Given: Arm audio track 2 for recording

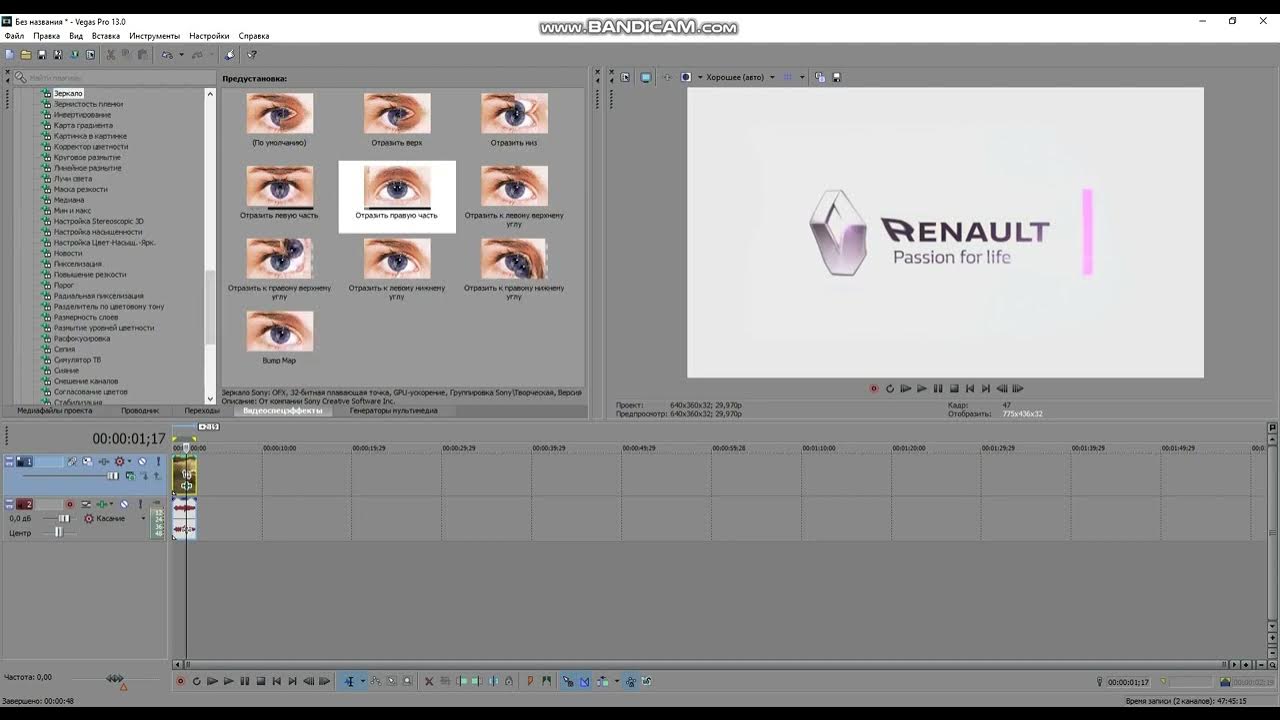Looking at the screenshot, I should pos(70,504).
